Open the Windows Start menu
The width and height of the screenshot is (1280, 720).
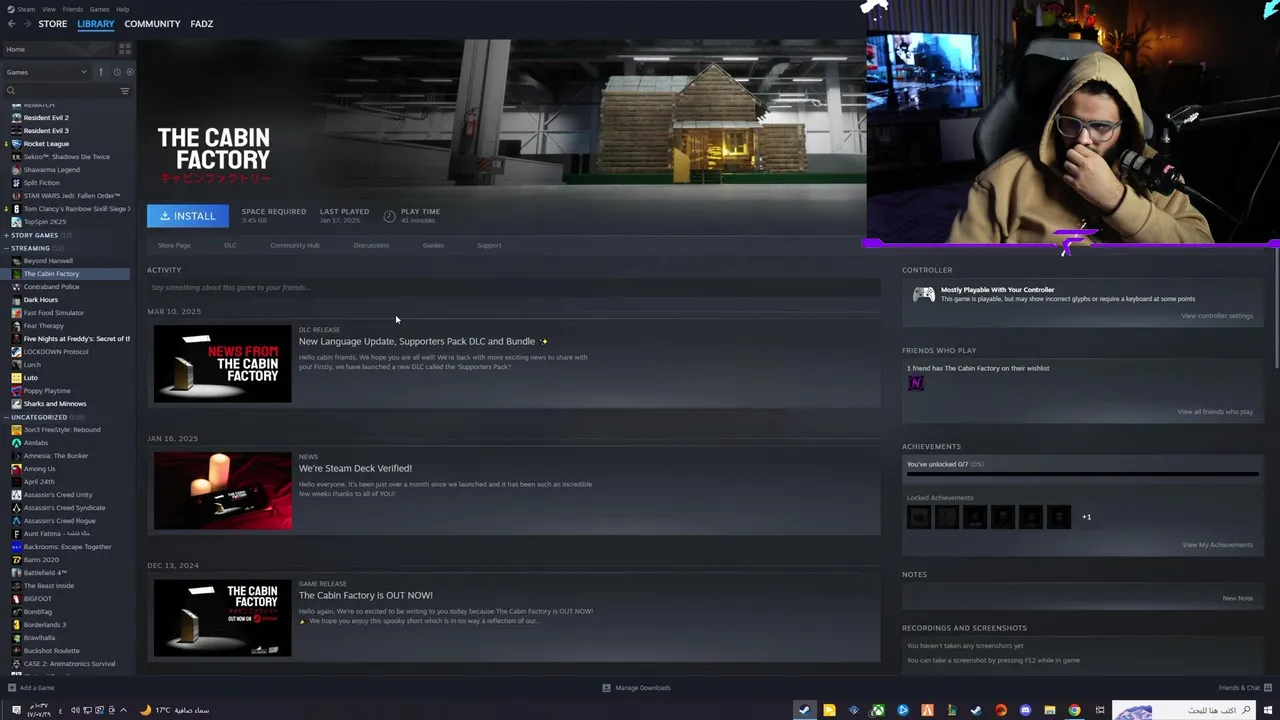(1266, 710)
